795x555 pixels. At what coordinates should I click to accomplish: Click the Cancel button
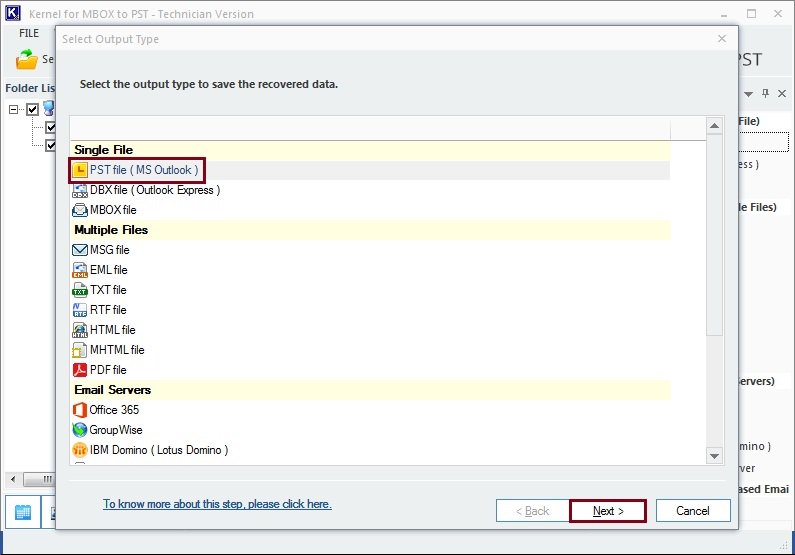coord(693,511)
